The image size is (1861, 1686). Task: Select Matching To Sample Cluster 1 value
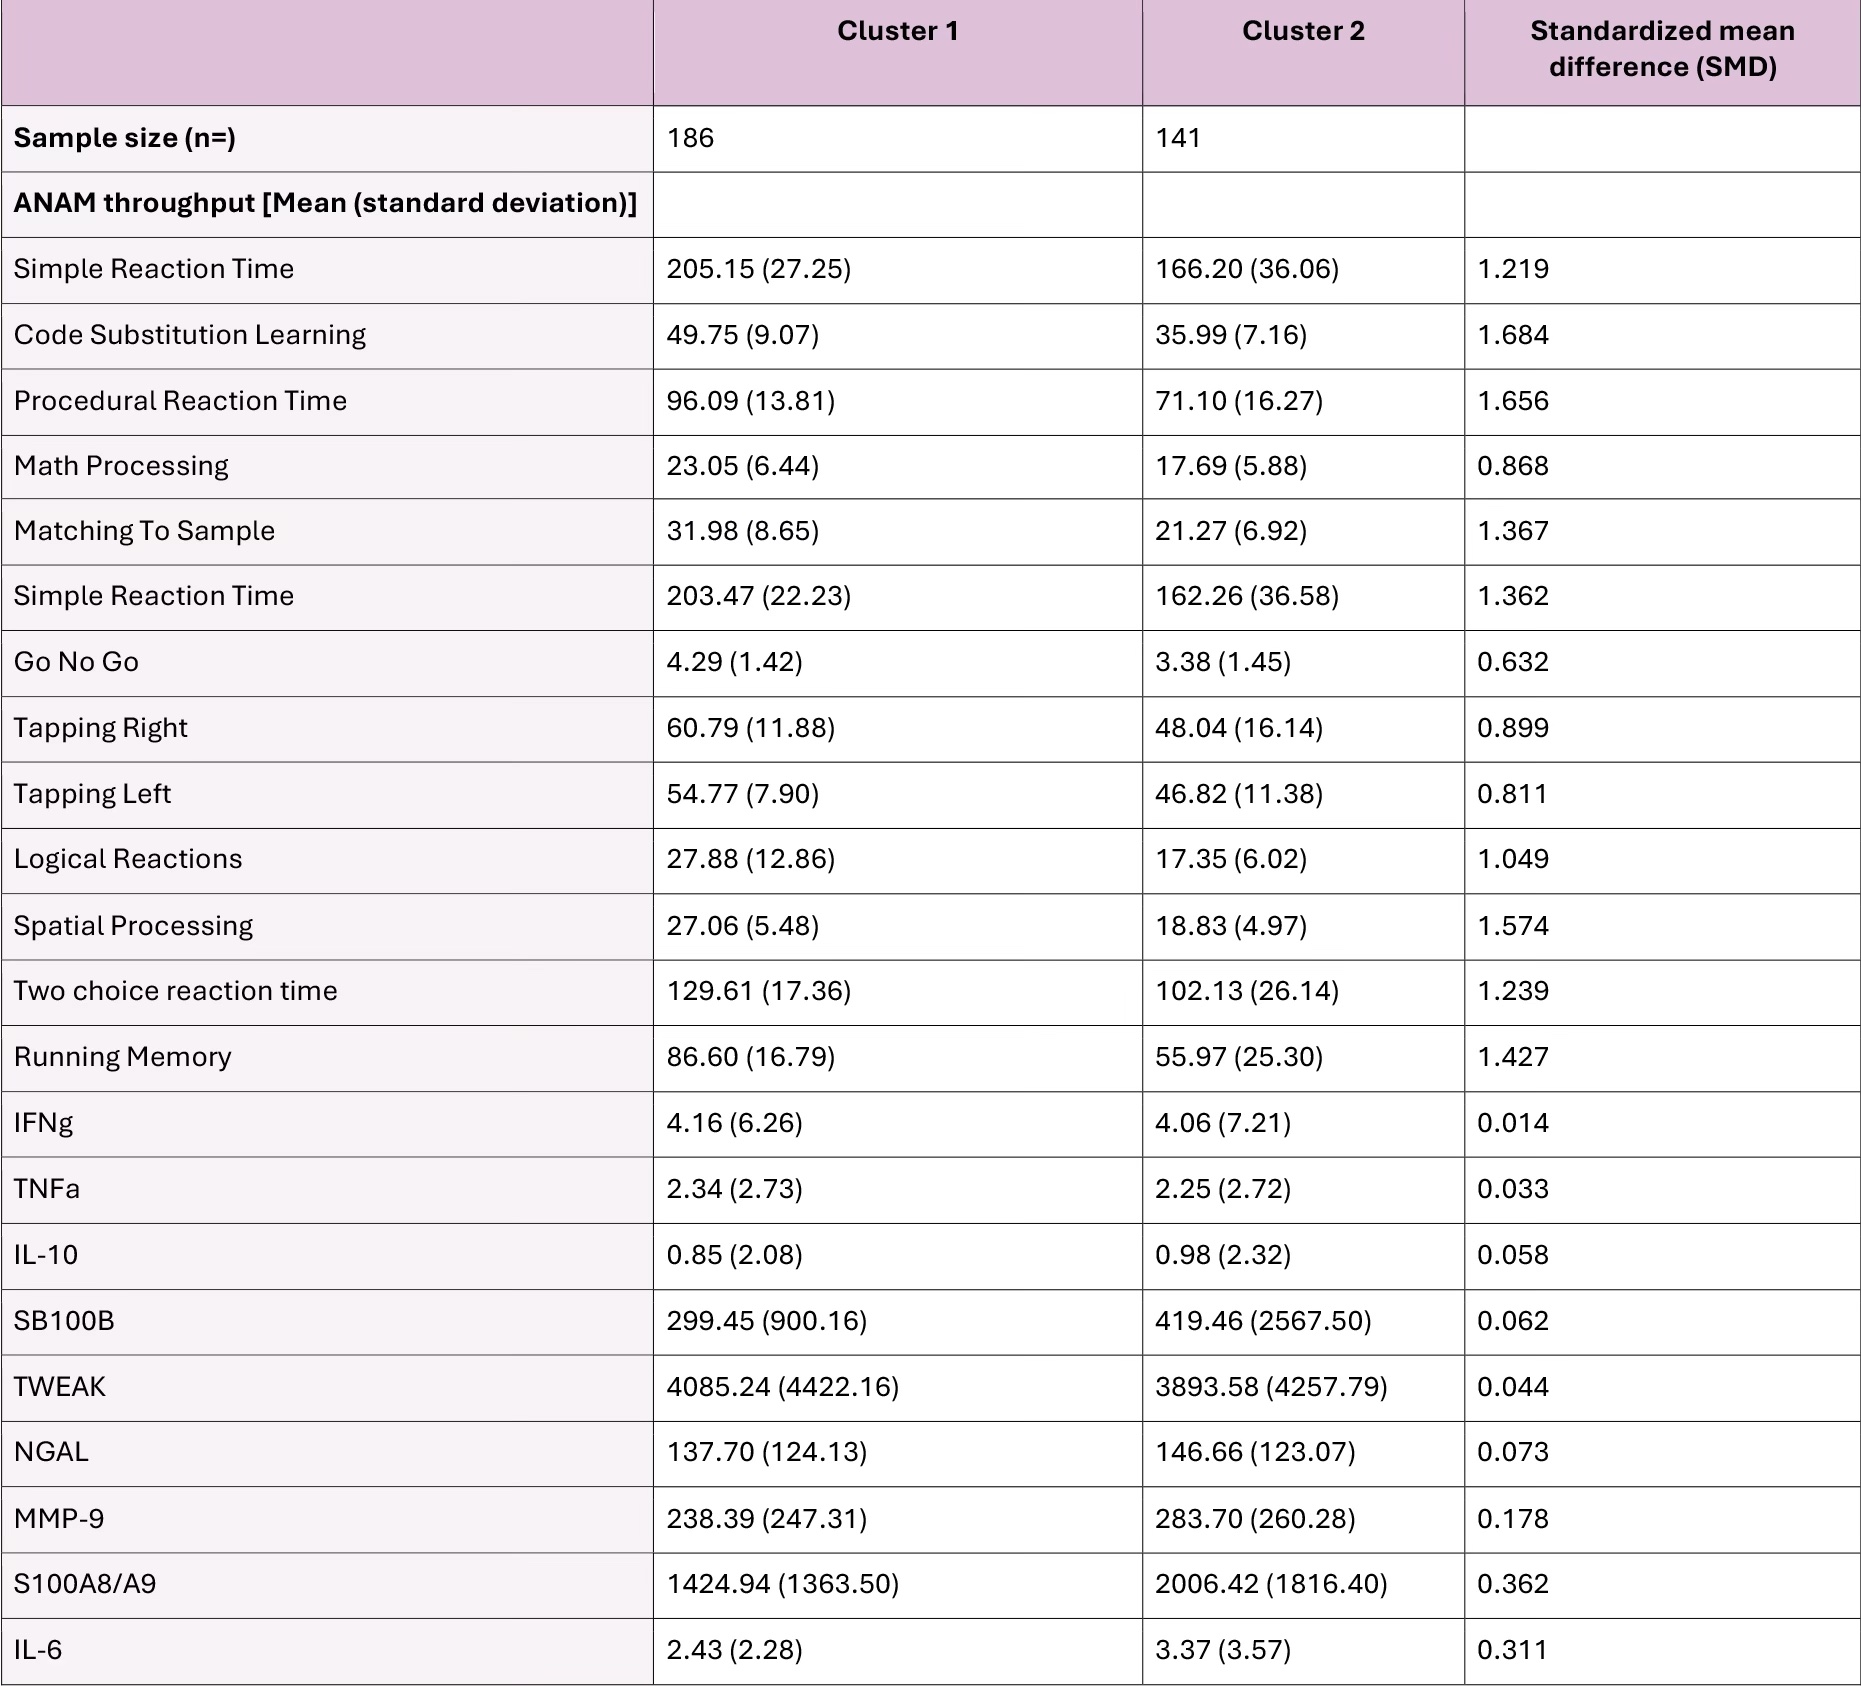coord(742,531)
